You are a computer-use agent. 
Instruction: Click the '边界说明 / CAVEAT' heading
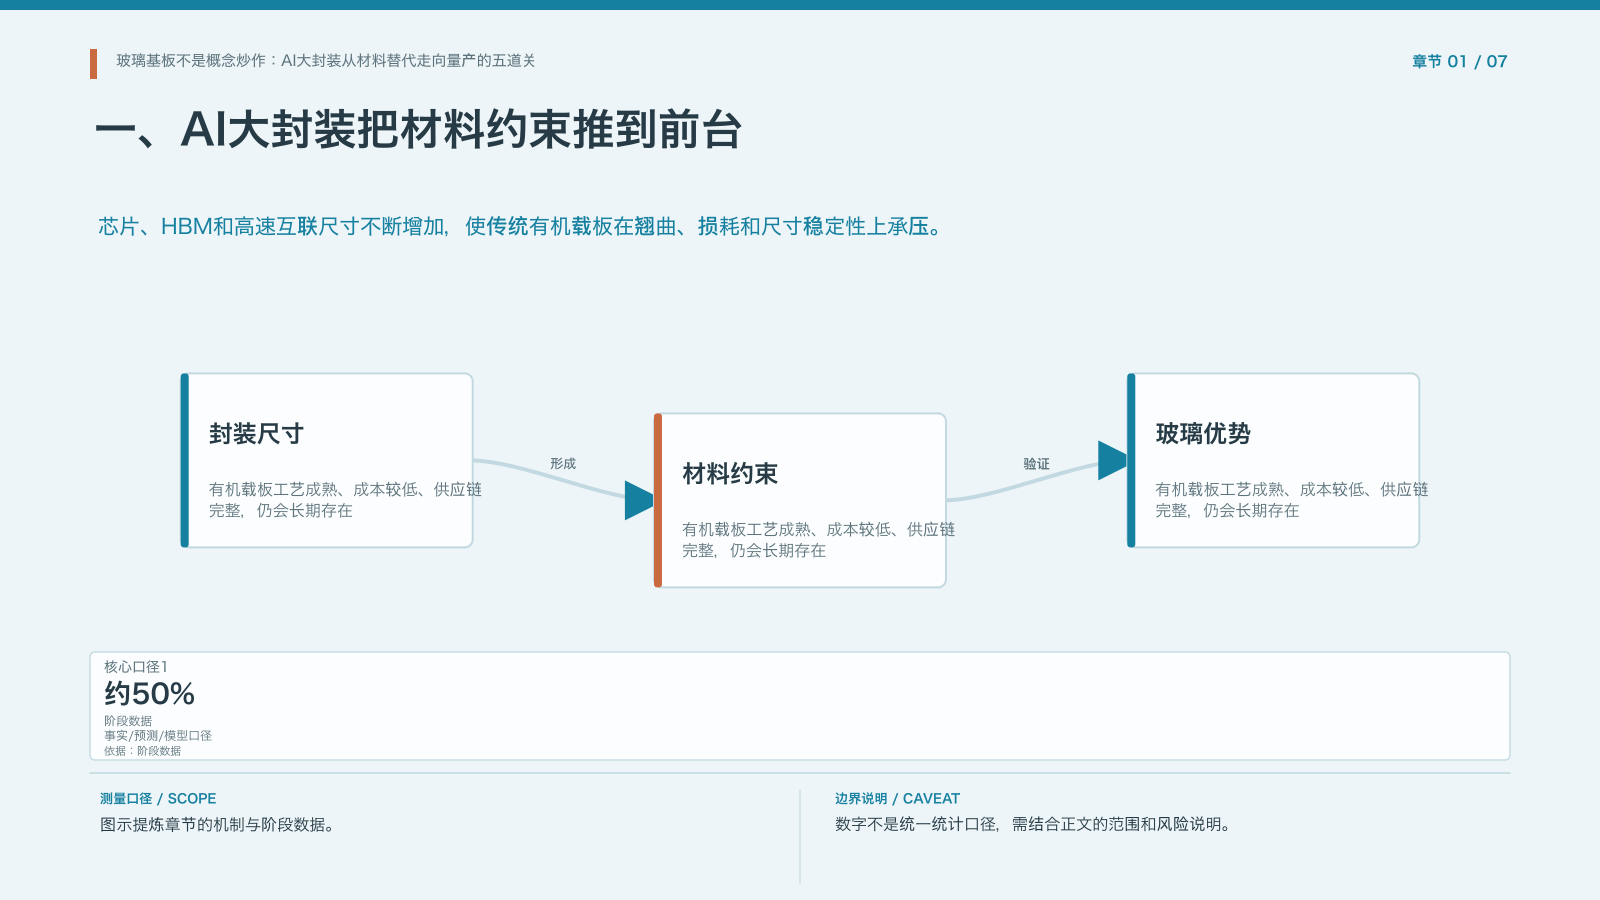coord(897,799)
